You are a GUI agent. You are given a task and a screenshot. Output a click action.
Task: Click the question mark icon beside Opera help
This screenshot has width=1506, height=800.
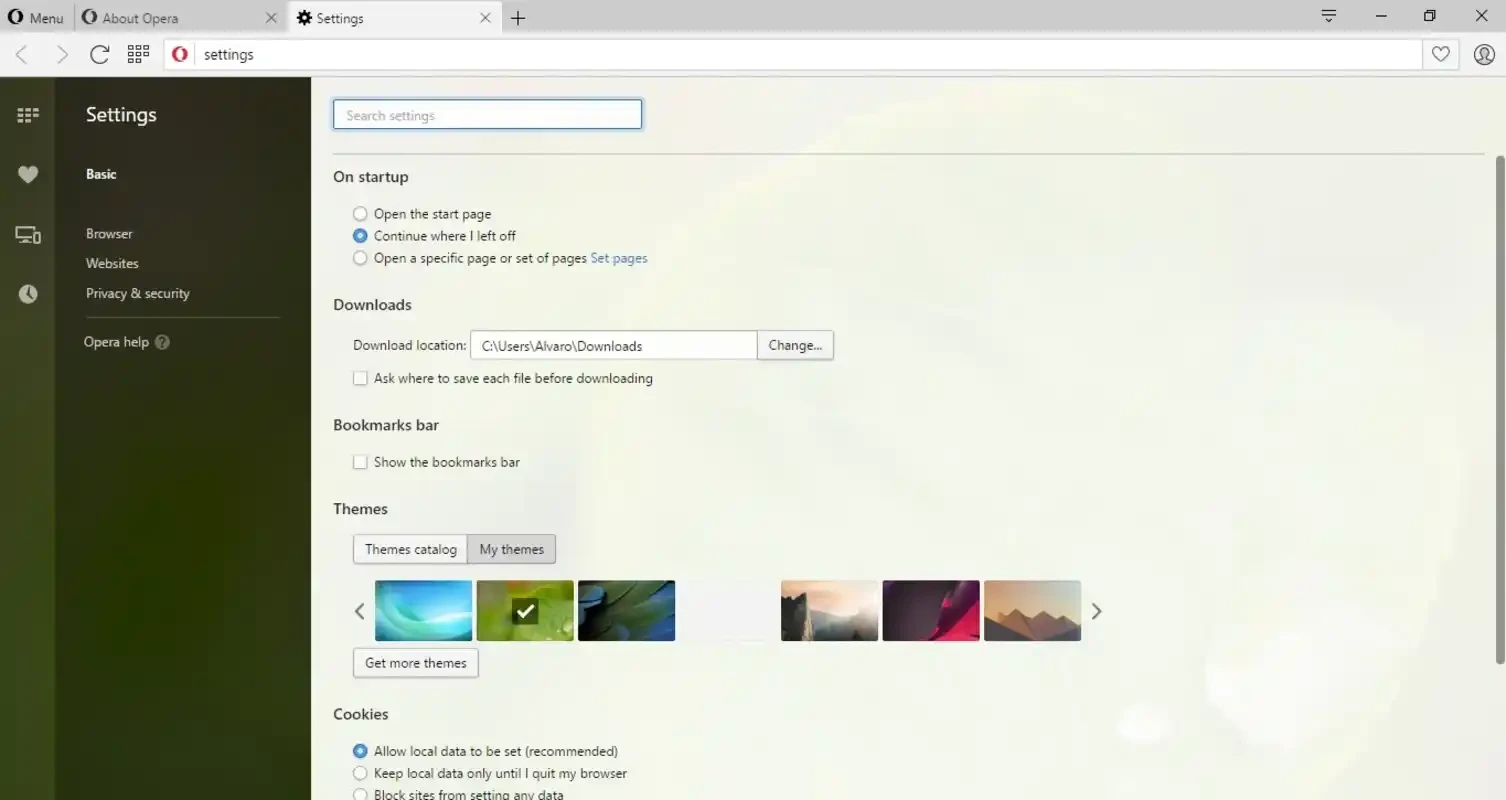pos(162,342)
